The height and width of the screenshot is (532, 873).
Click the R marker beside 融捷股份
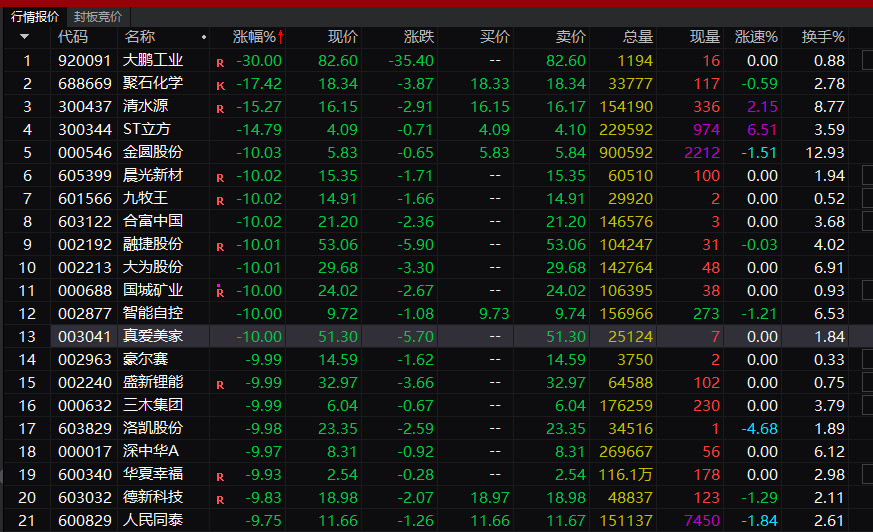220,247
